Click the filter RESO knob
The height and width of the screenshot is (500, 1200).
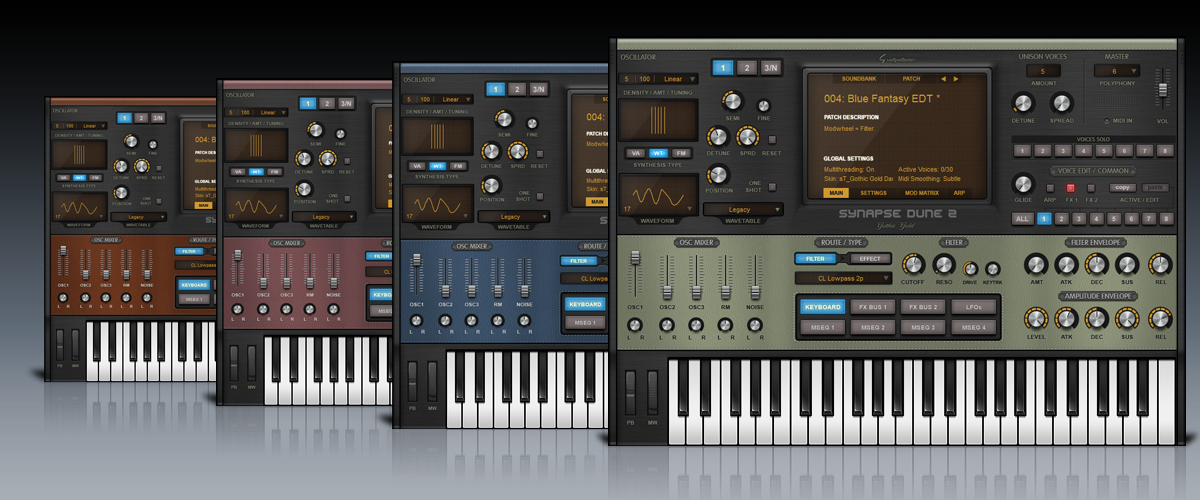[x=943, y=263]
